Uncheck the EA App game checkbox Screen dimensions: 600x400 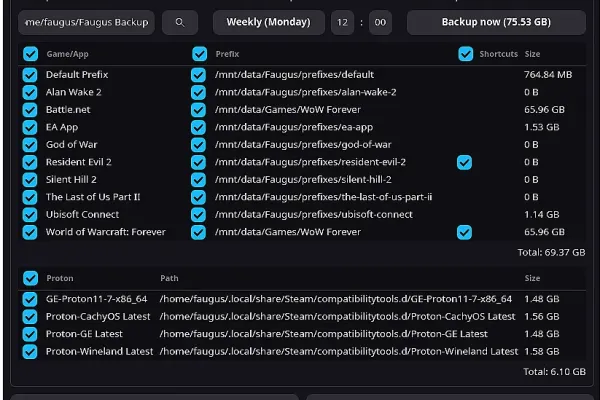(30, 127)
